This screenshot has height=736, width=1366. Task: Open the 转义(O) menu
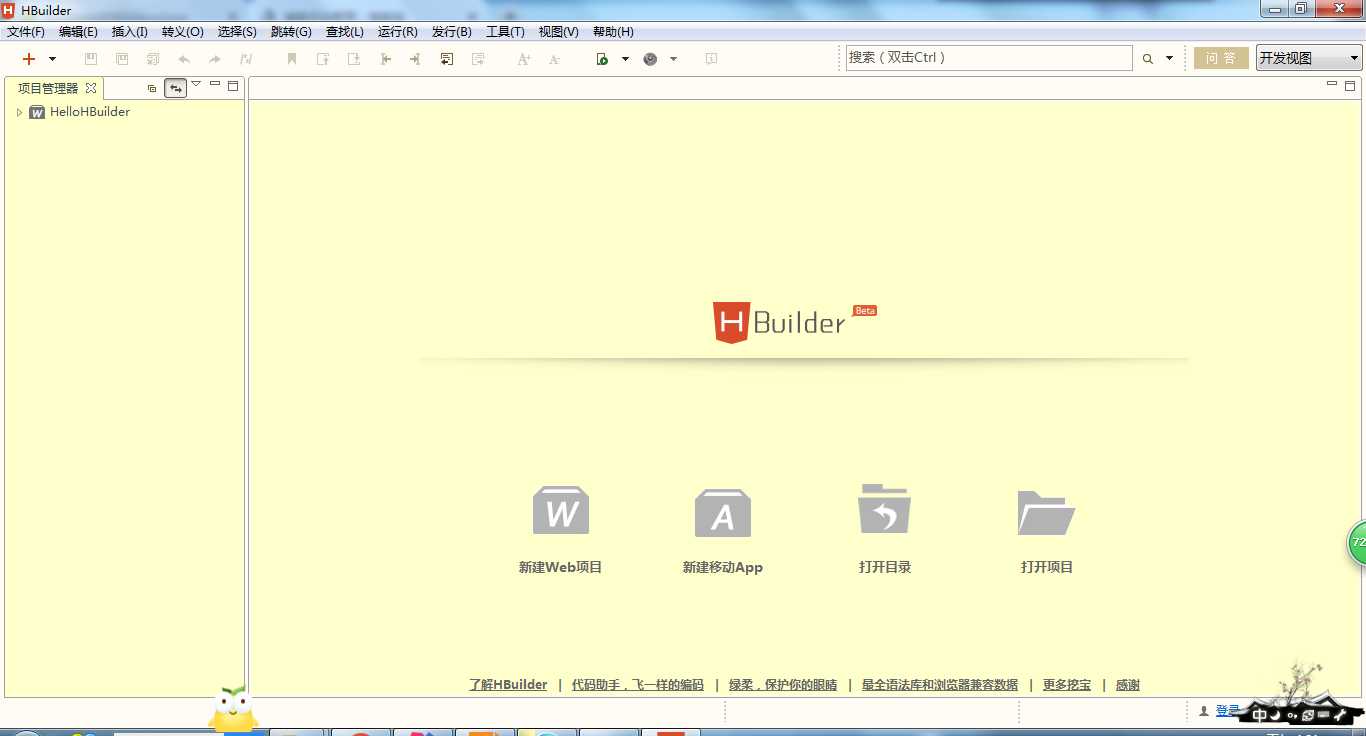tap(183, 32)
